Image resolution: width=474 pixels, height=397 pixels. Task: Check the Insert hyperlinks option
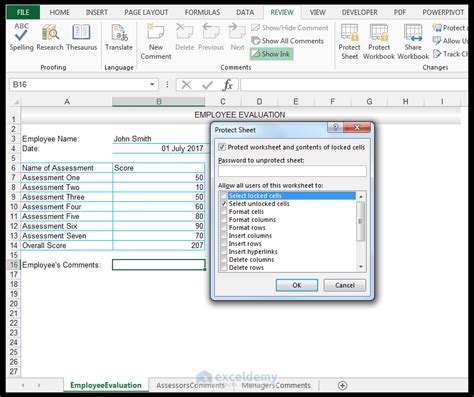click(x=224, y=252)
